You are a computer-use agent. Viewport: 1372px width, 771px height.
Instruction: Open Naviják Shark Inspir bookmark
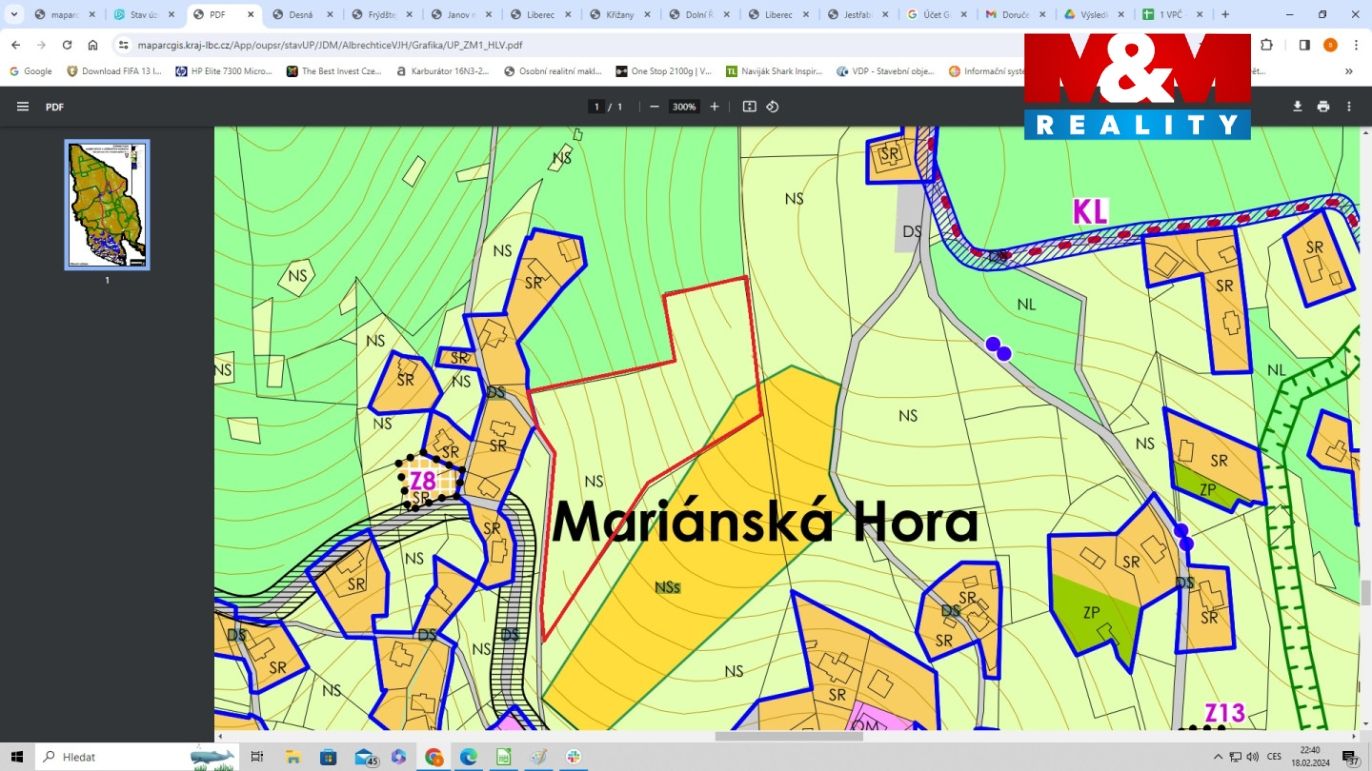click(775, 71)
